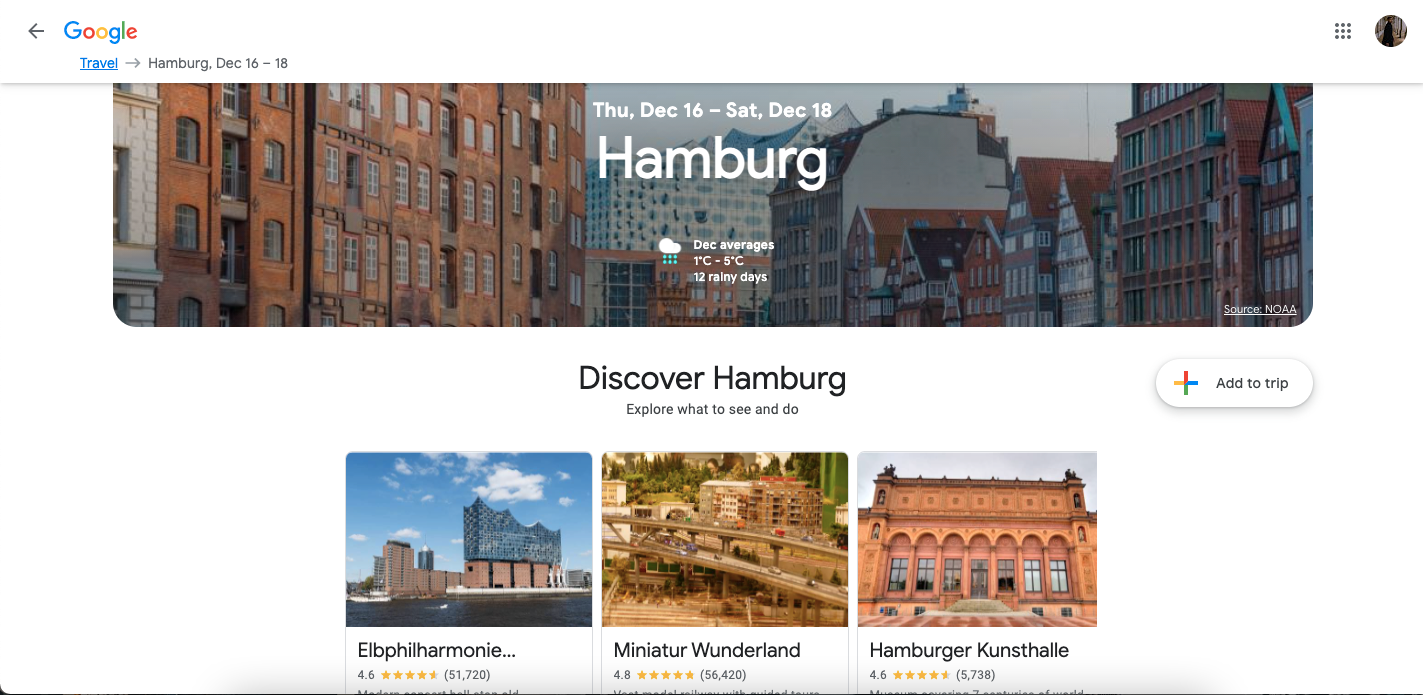Click the Thu, Dec 16 – Sat, Dec 18 dates

(712, 110)
